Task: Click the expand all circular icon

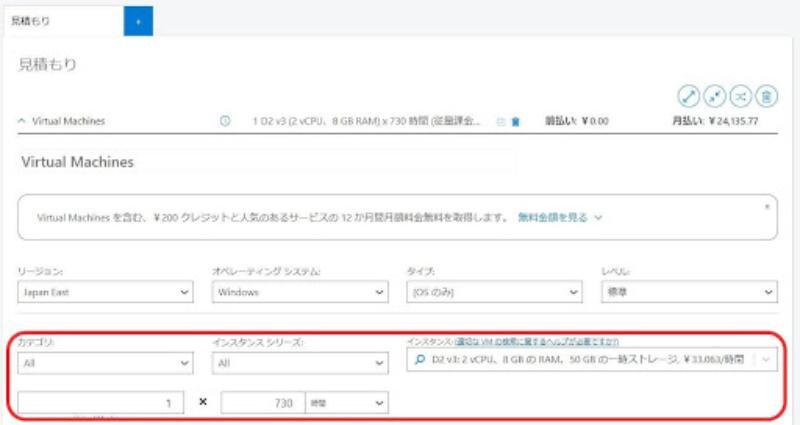Action: [688, 96]
